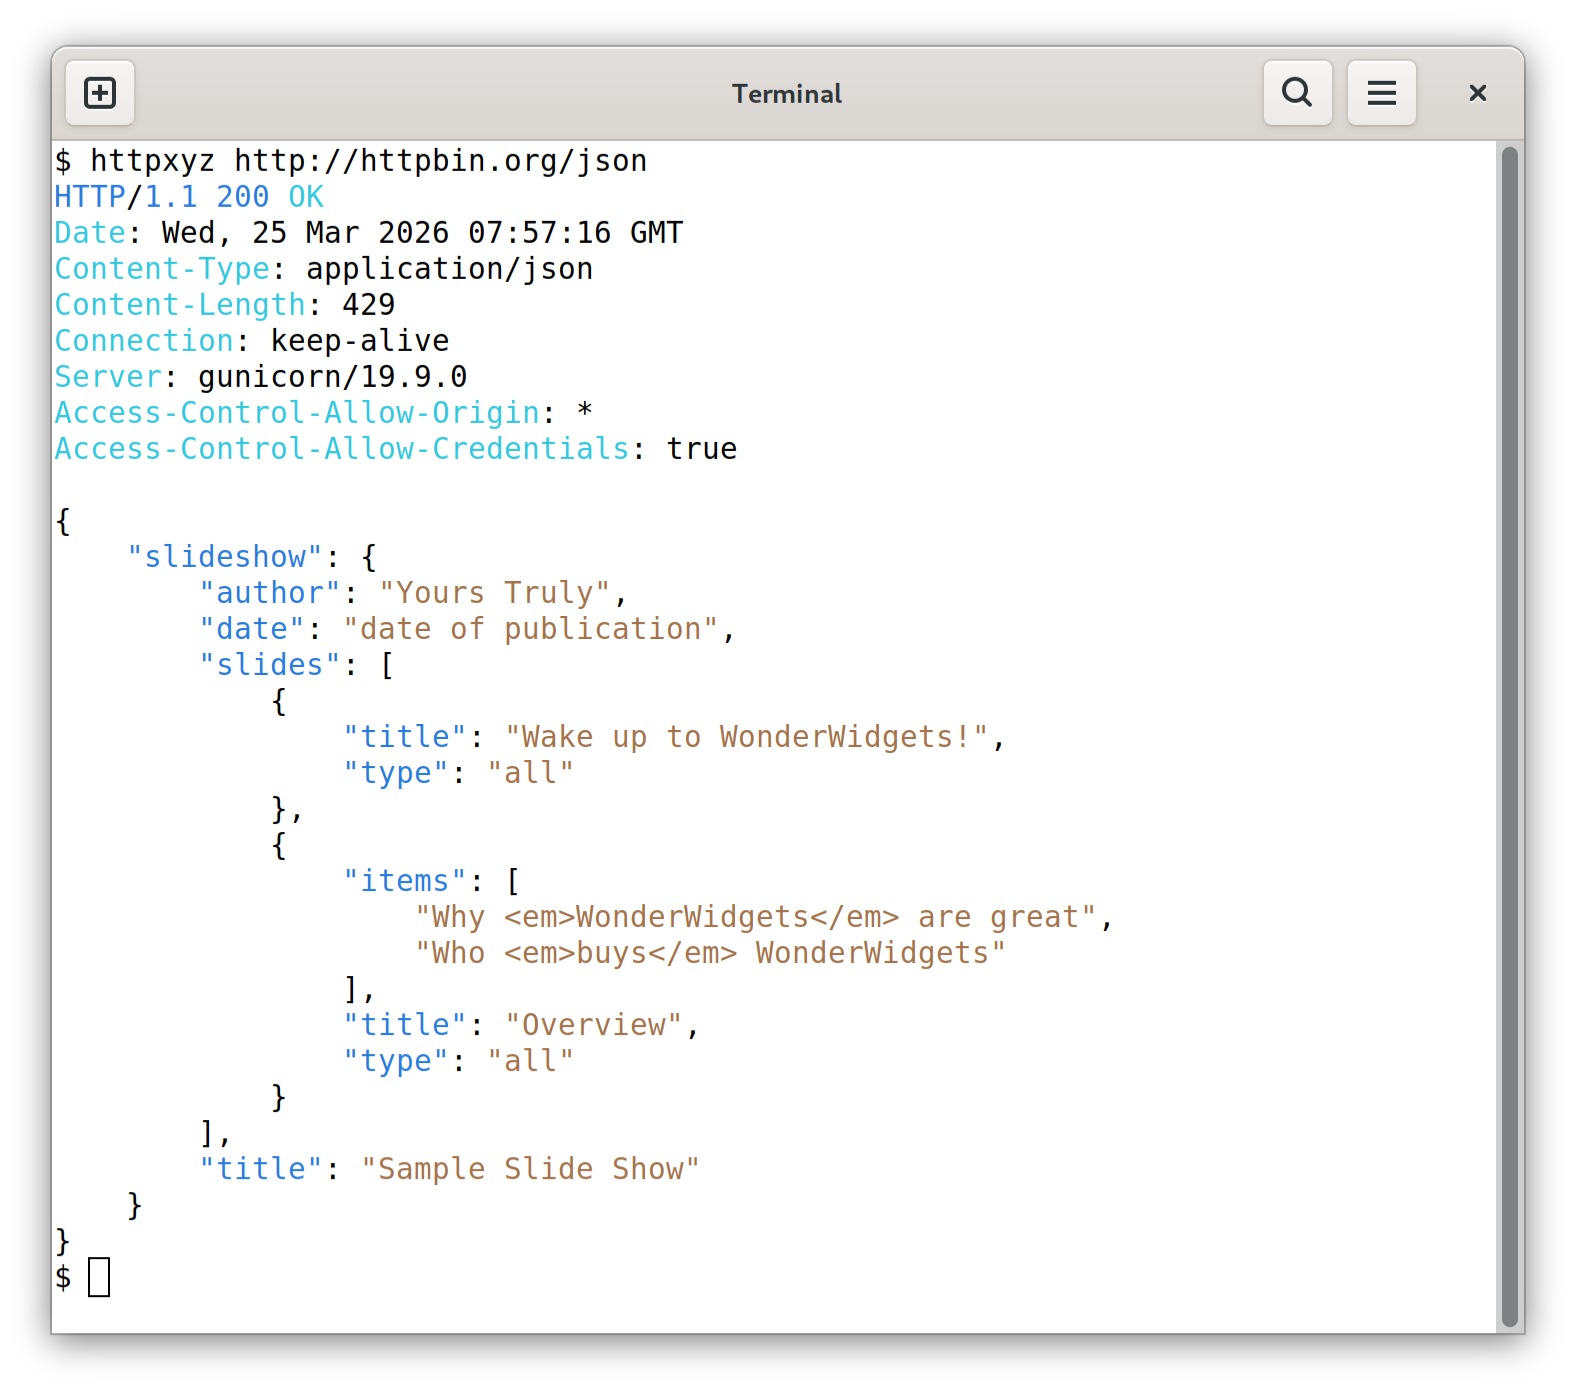
Task: Click the Date header line
Action: [x=369, y=233]
